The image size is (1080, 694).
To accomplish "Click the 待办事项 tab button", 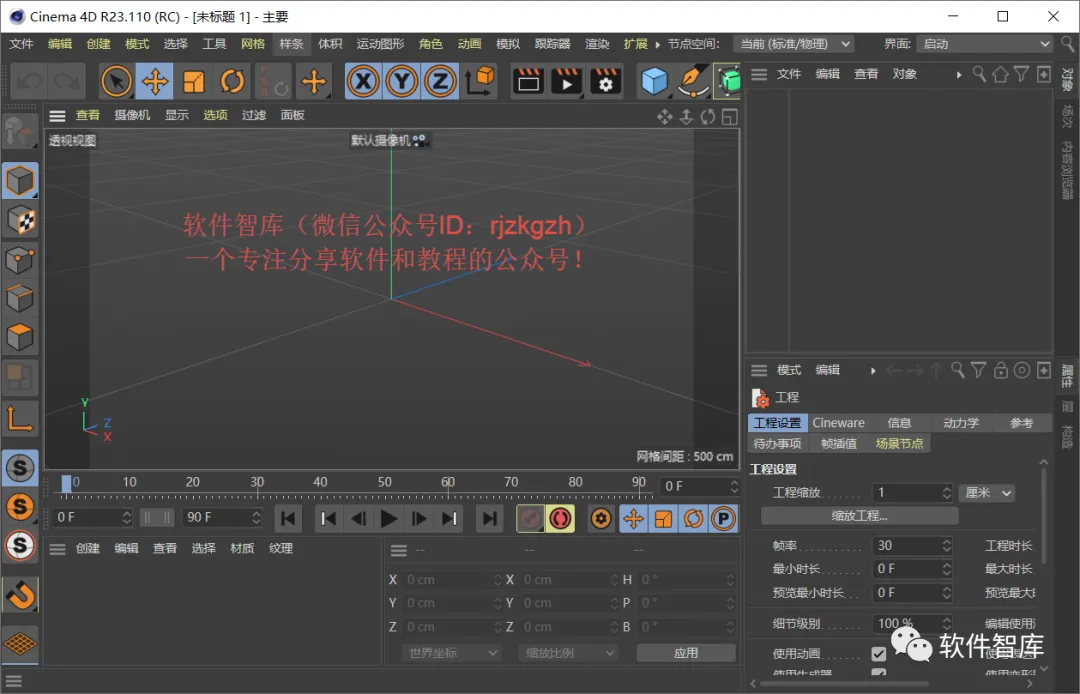I will click(x=778, y=443).
